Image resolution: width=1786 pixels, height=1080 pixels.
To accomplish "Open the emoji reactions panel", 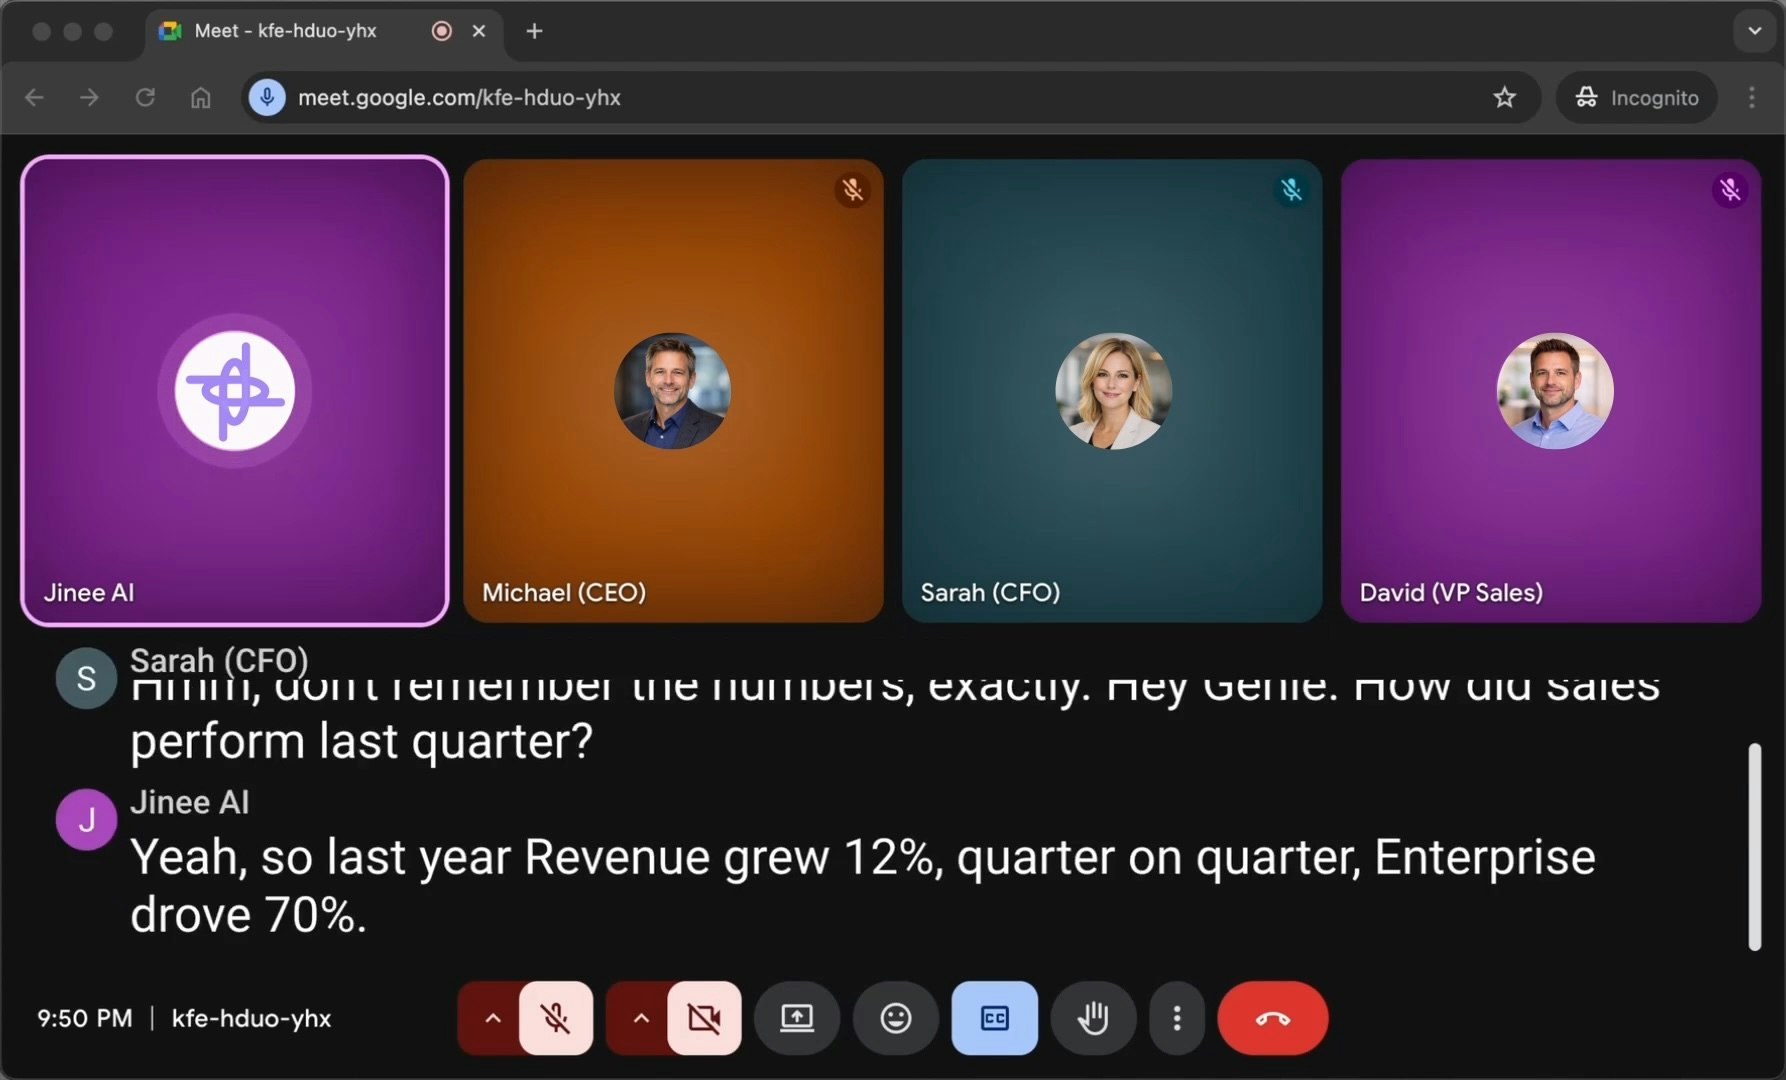I will [895, 1018].
